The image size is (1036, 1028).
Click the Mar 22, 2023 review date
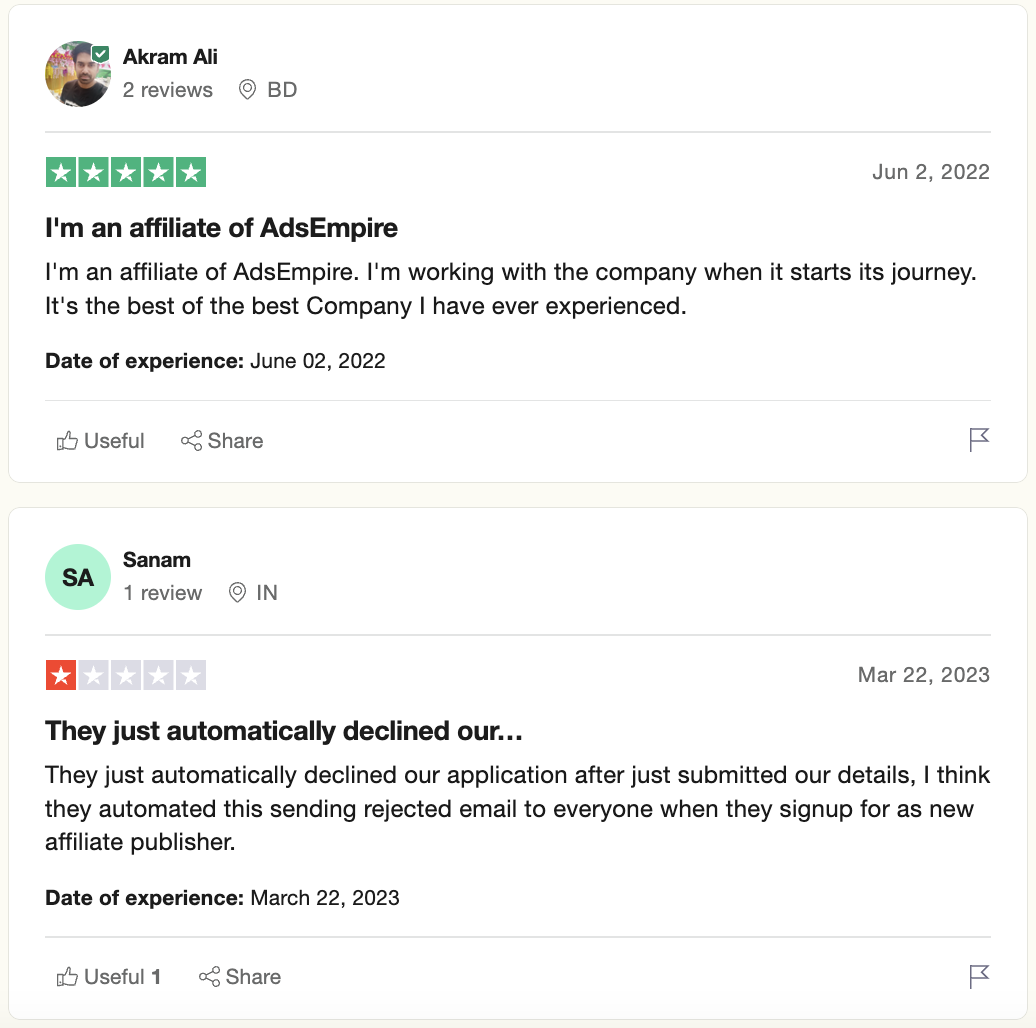pos(923,674)
